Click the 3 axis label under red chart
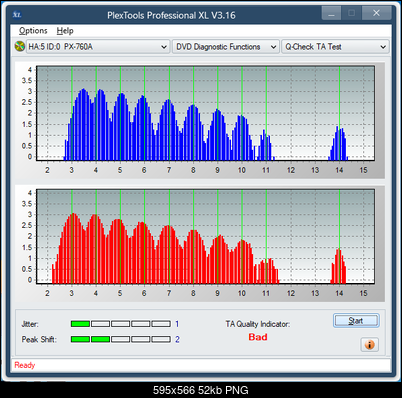 tap(71, 293)
